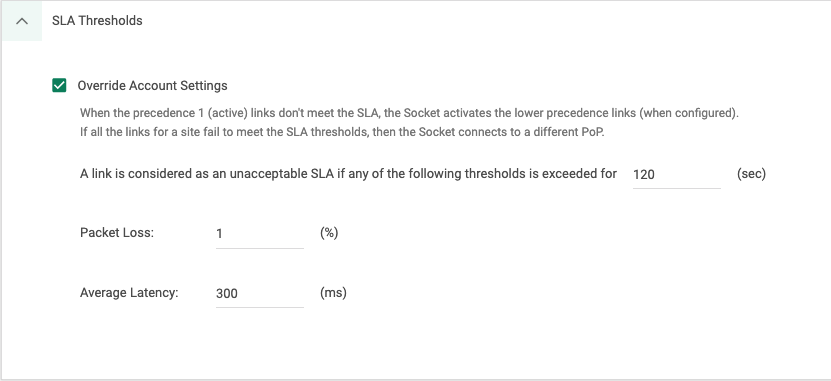Click the Override Account Settings label text
The width and height of the screenshot is (831, 381).
coord(153,86)
